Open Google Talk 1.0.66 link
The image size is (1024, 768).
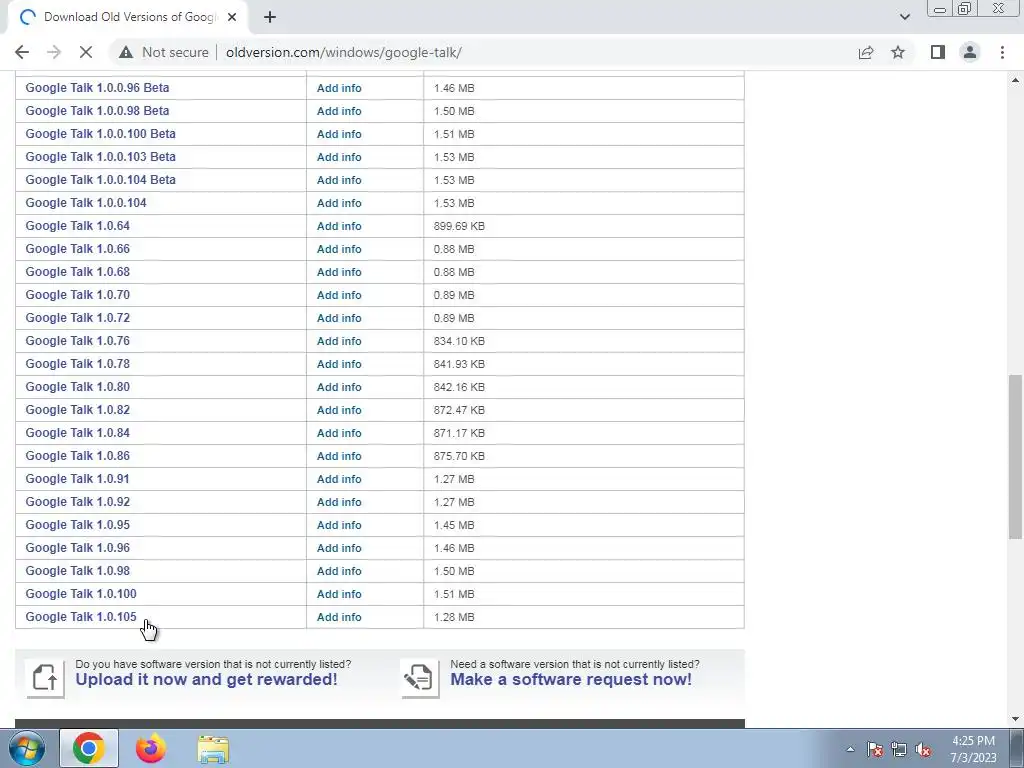coord(78,249)
